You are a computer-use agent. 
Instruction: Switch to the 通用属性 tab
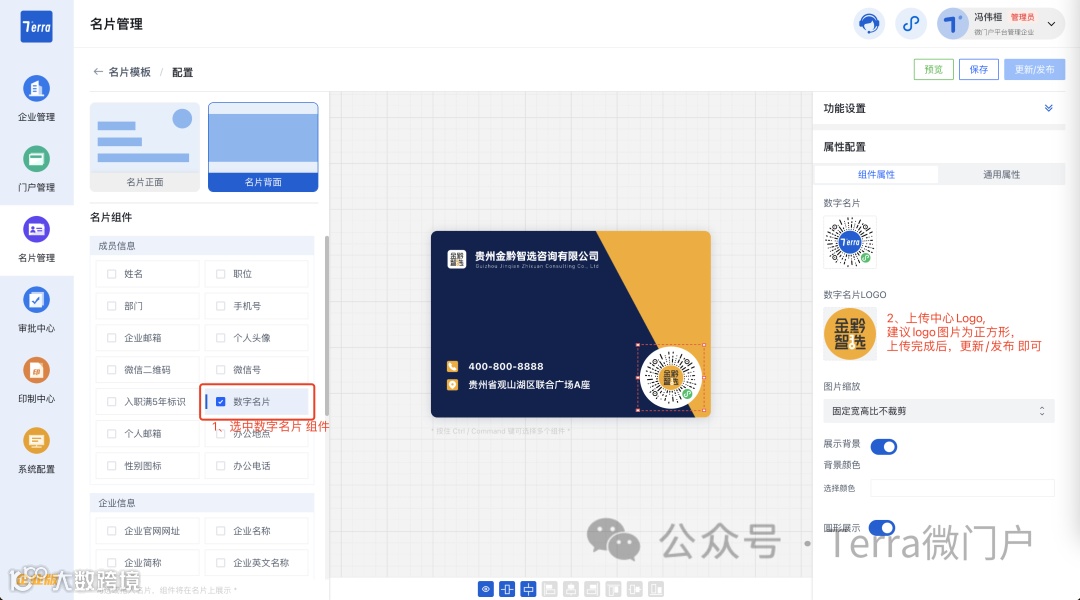coord(1001,174)
